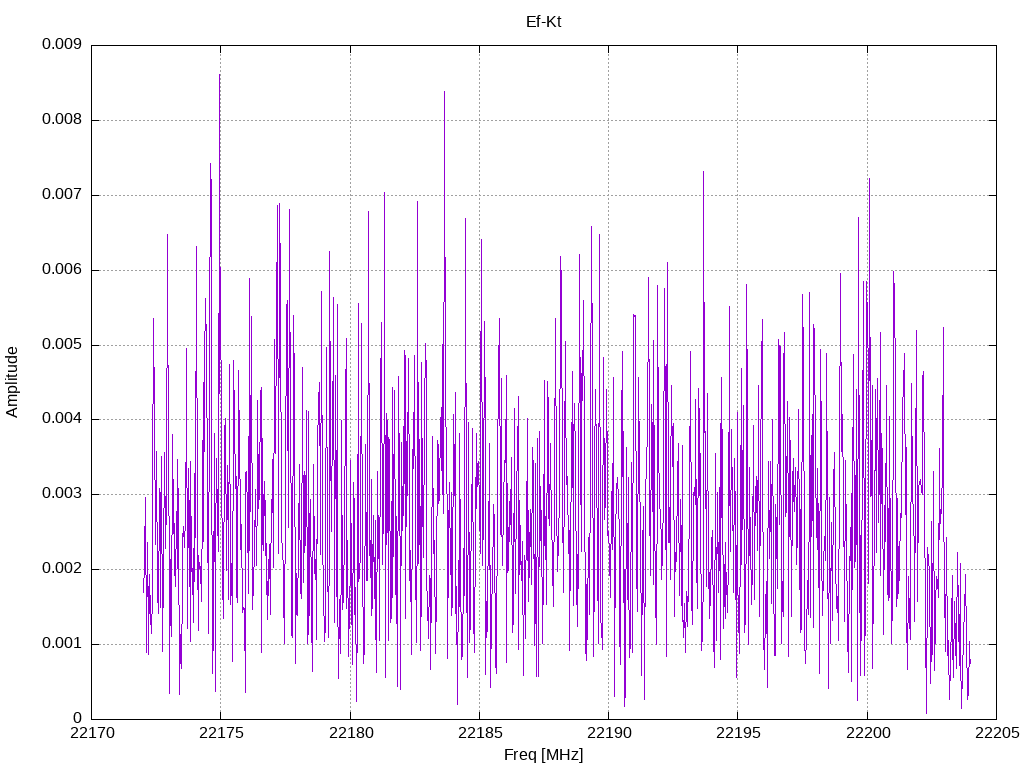This screenshot has width=1024, height=768.
Task: Select the y-axis label "Amplitude"
Action: (x=12, y=382)
